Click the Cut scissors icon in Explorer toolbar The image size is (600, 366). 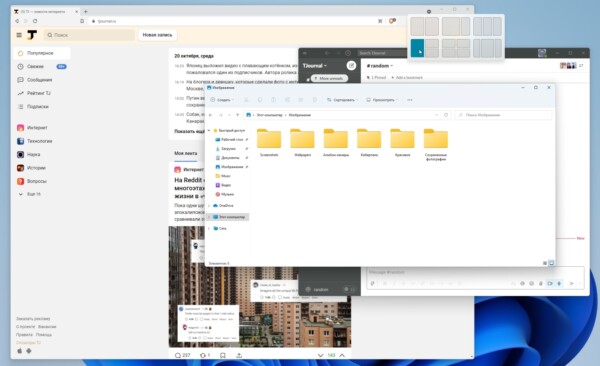pyautogui.click(x=246, y=100)
